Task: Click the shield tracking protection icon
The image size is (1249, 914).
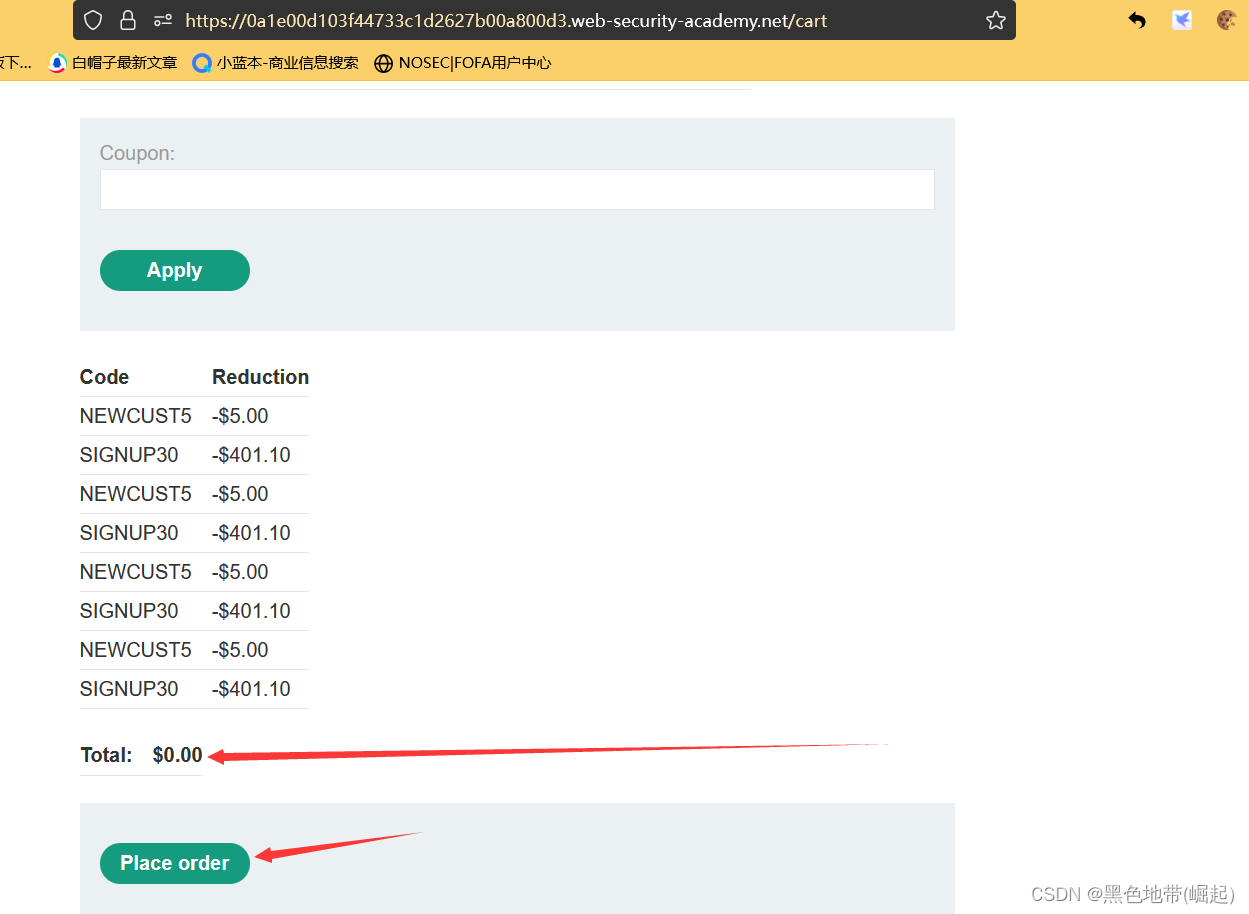Action: [93, 20]
